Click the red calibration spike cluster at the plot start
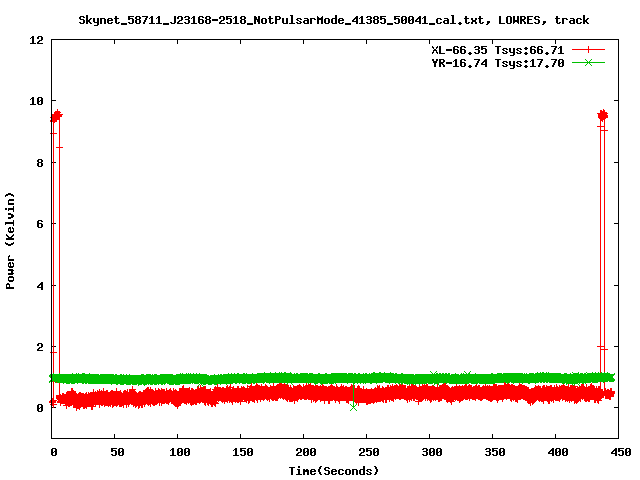 pos(56,116)
